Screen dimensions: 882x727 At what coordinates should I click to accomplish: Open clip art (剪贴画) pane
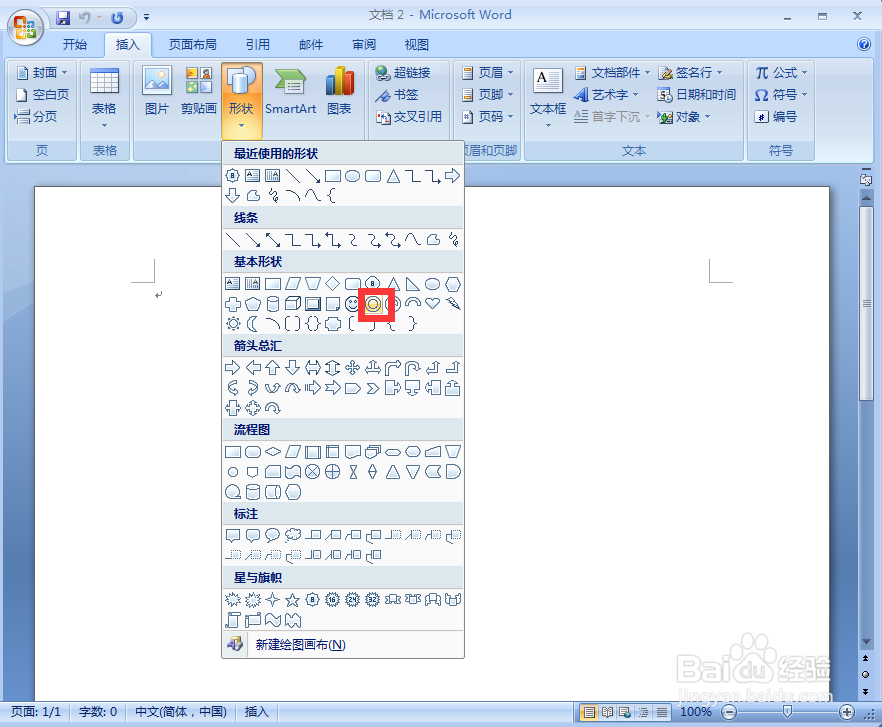pyautogui.click(x=199, y=91)
